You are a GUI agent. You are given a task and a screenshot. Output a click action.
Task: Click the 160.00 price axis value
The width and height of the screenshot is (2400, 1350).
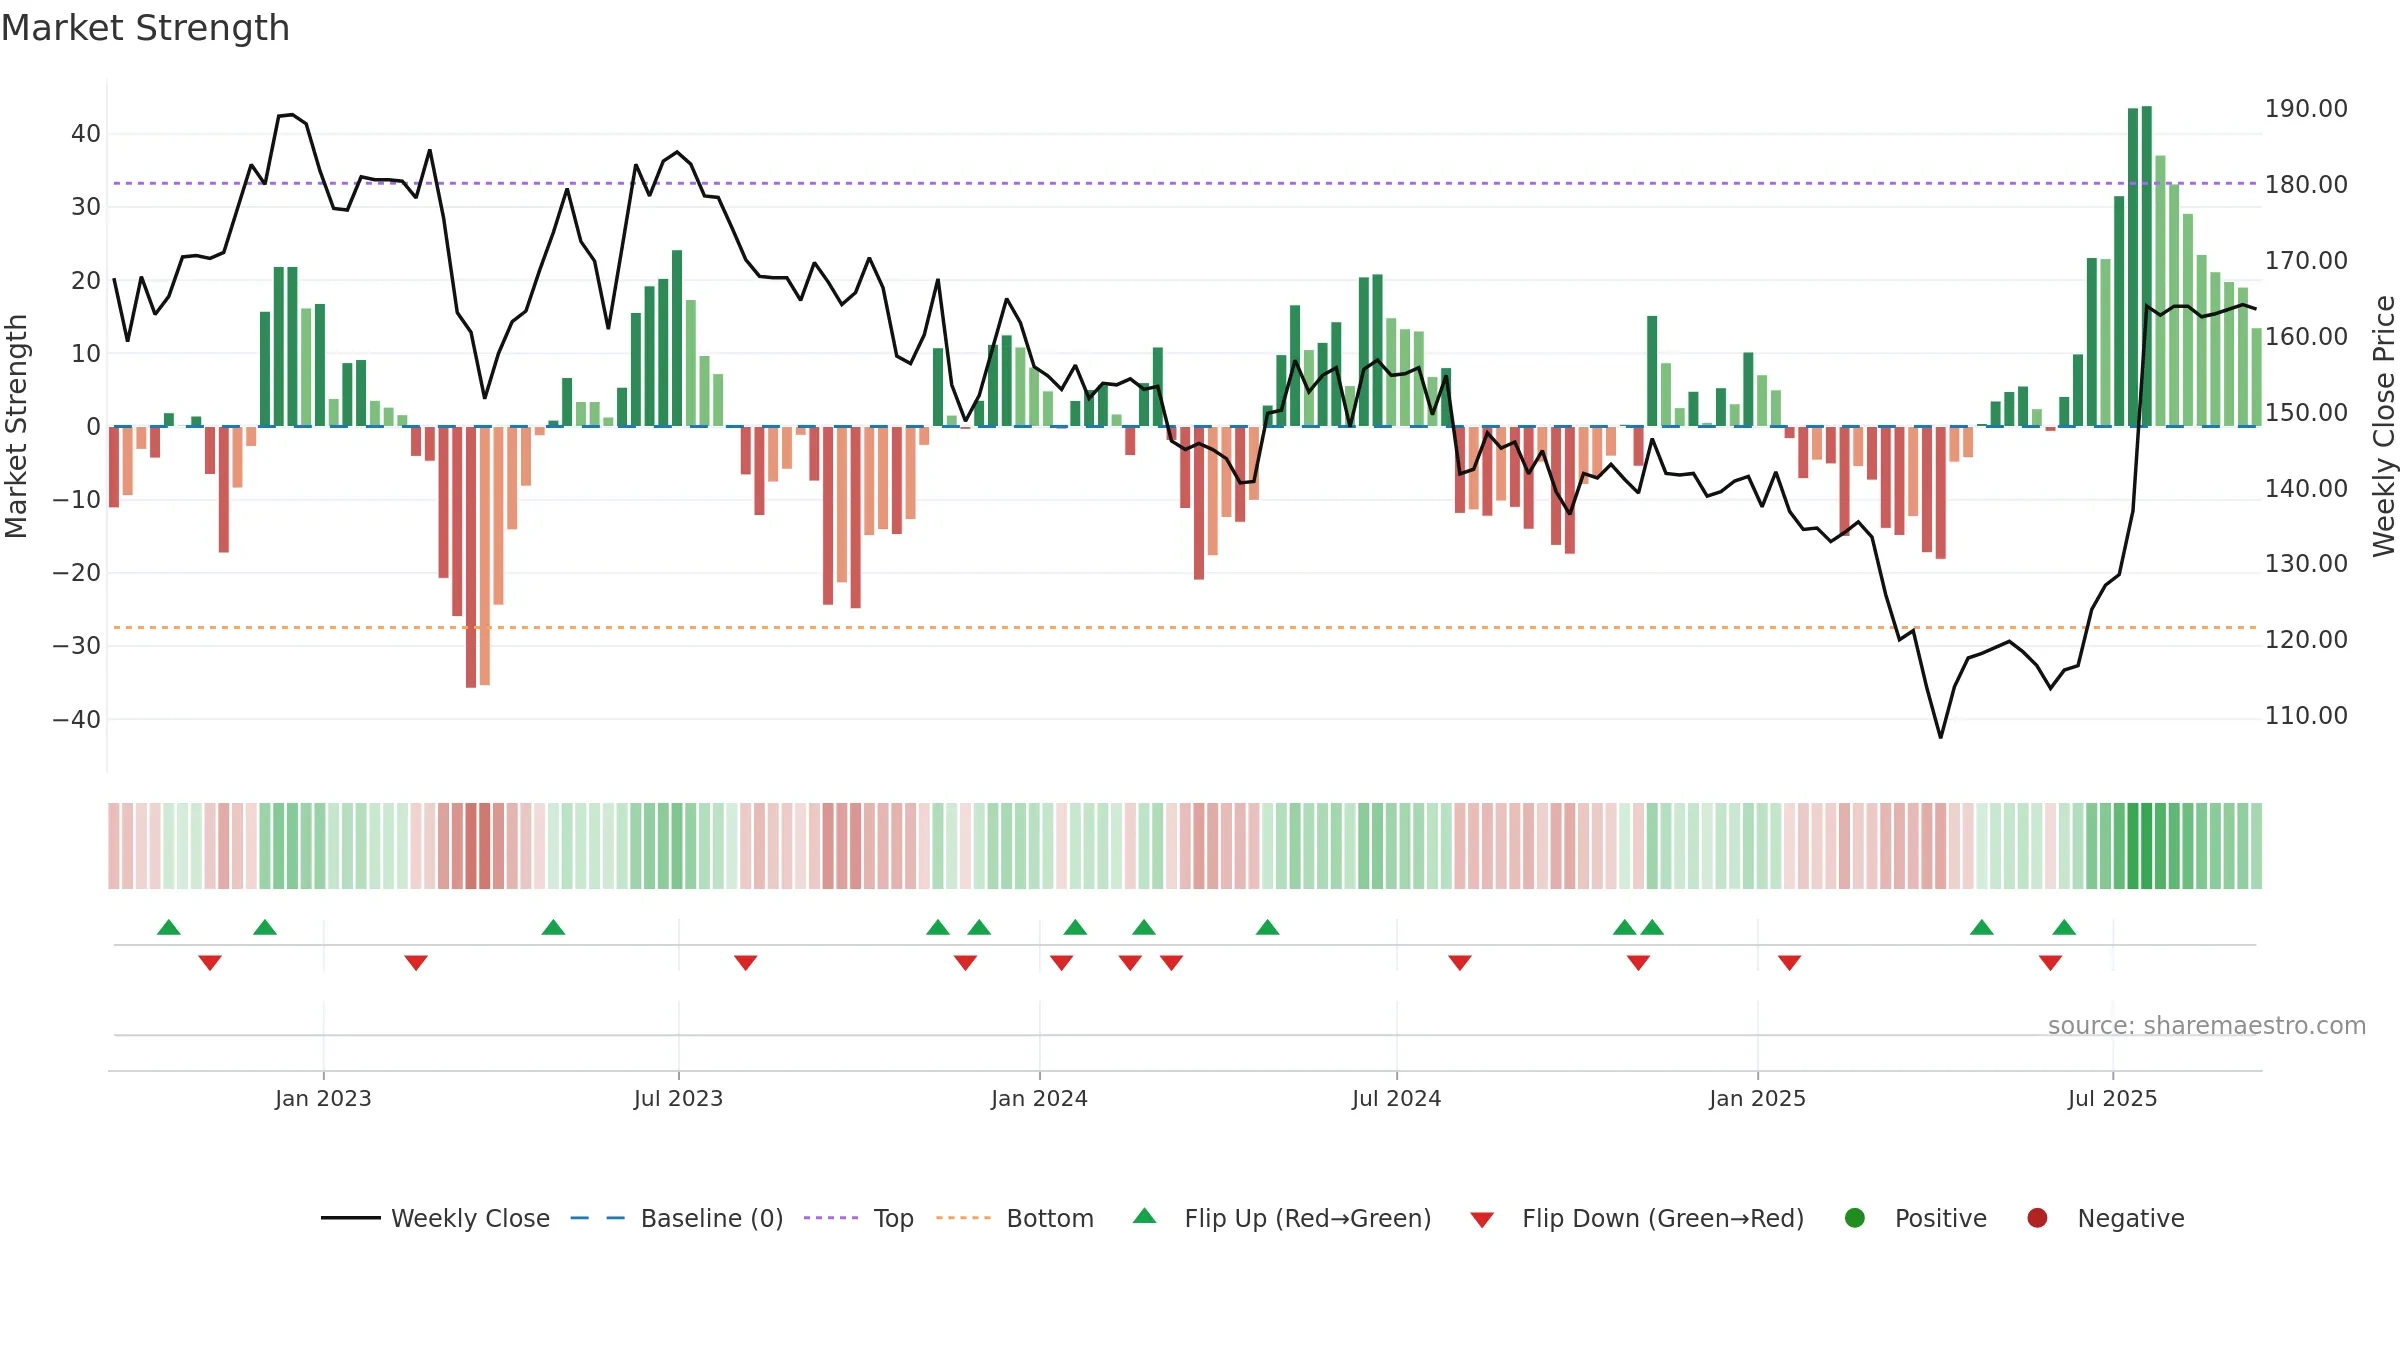pos(2306,337)
